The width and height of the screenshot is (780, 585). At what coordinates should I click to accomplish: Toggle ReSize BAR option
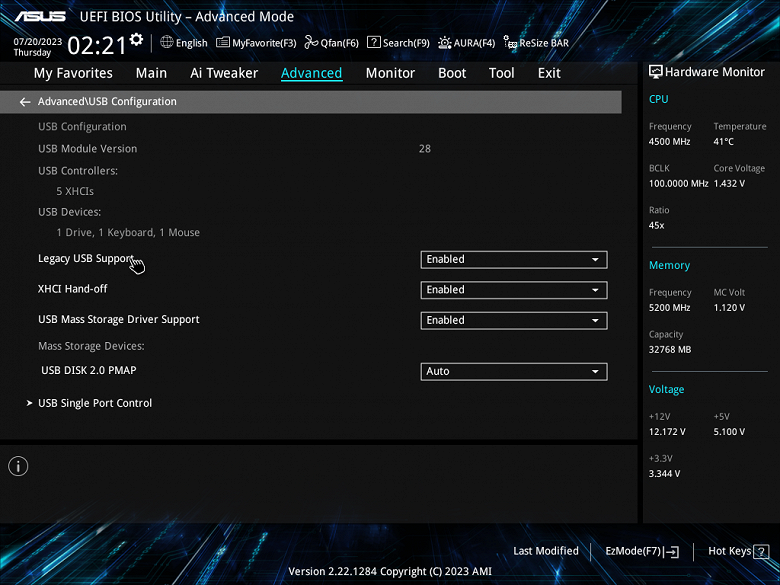pos(536,43)
